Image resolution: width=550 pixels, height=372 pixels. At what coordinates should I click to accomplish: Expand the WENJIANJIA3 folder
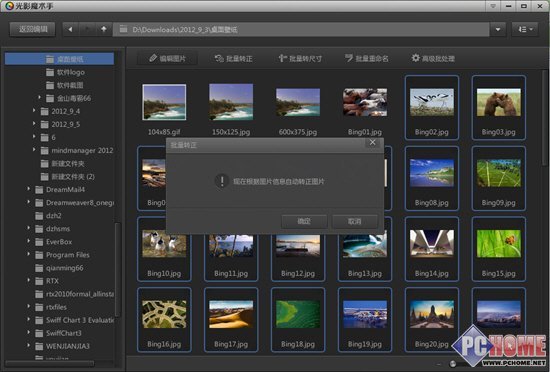(28, 345)
